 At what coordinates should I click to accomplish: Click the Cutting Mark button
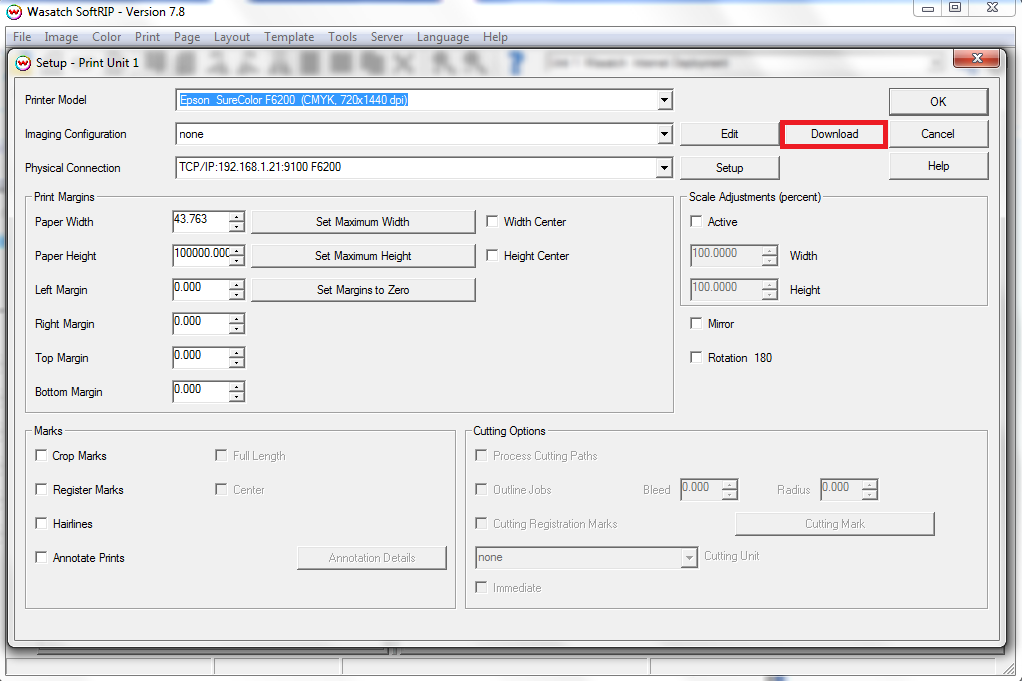pyautogui.click(x=835, y=524)
